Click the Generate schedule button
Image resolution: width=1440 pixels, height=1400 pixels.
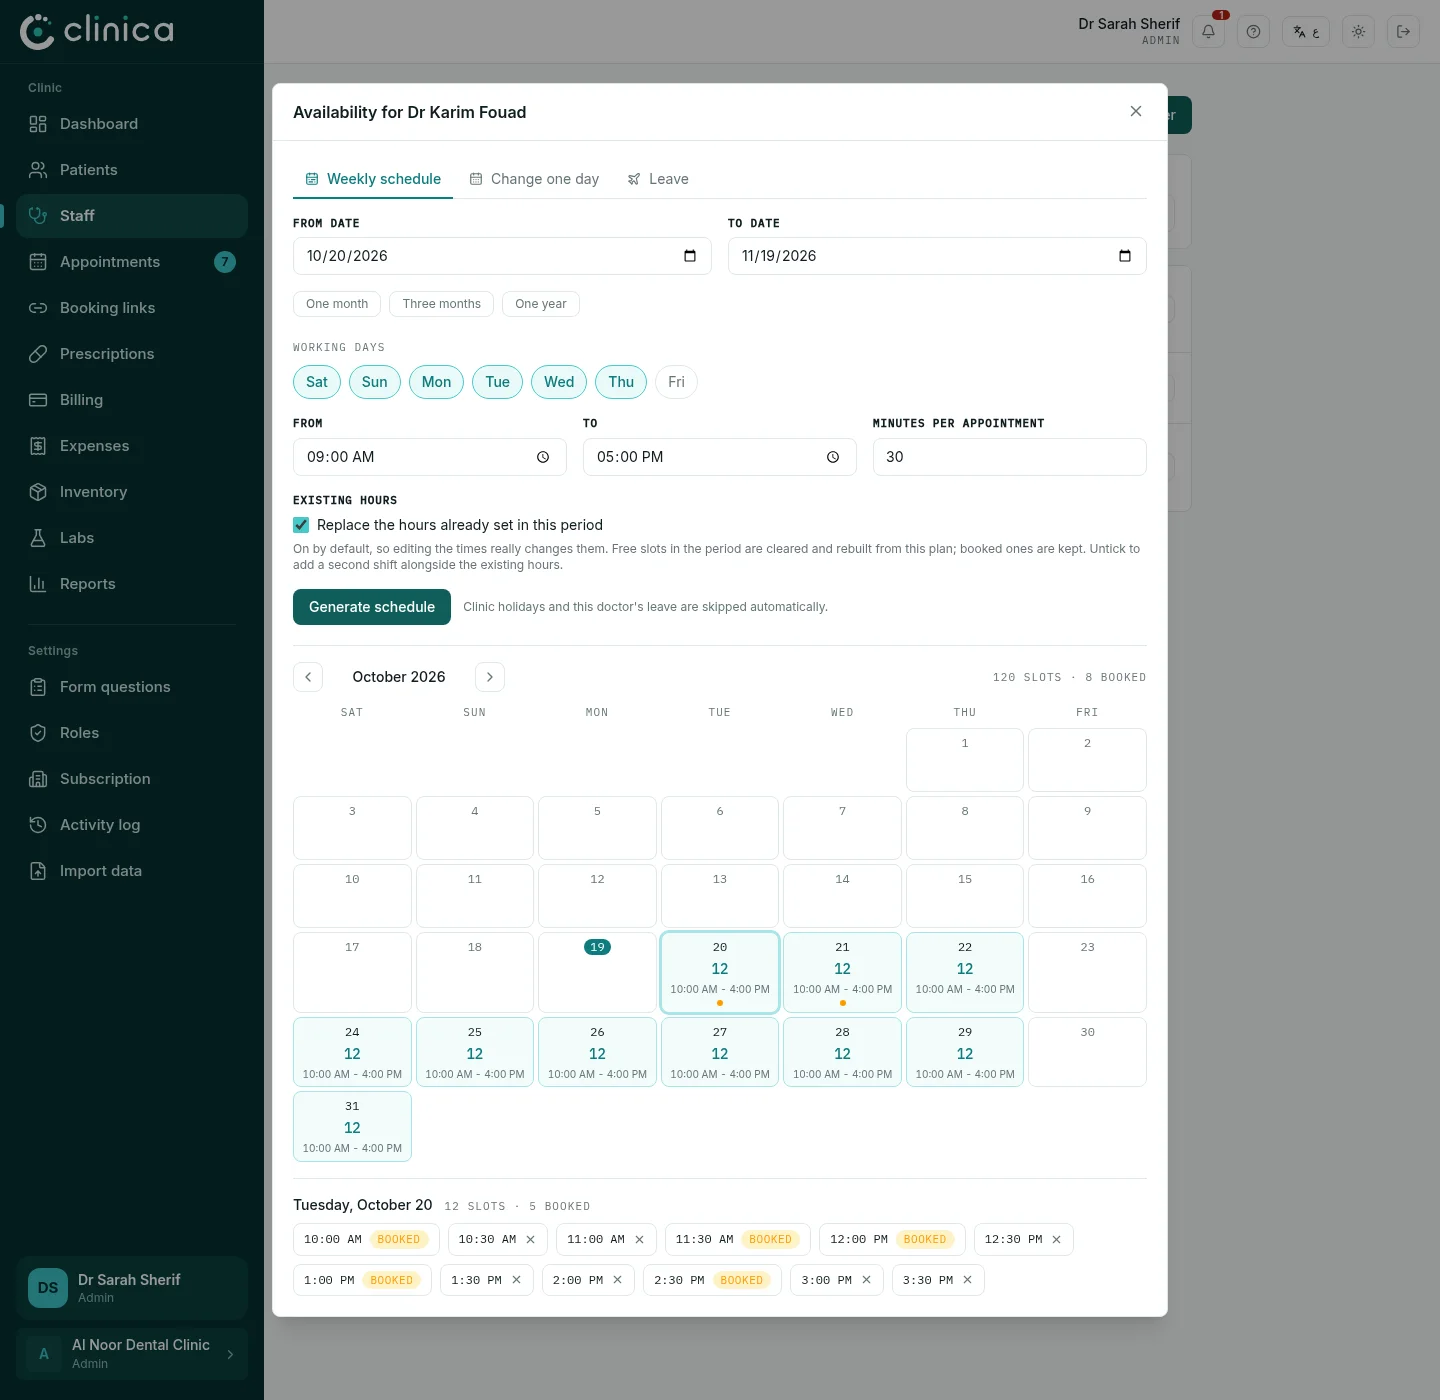pos(372,607)
